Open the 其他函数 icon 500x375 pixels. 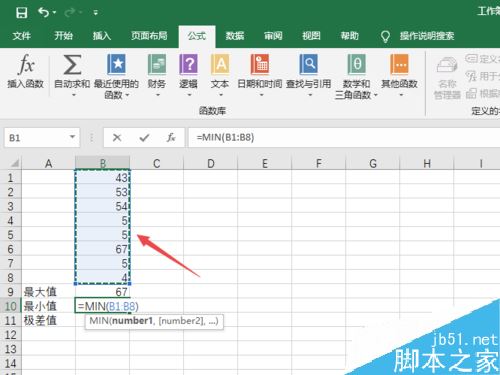pyautogui.click(x=399, y=64)
